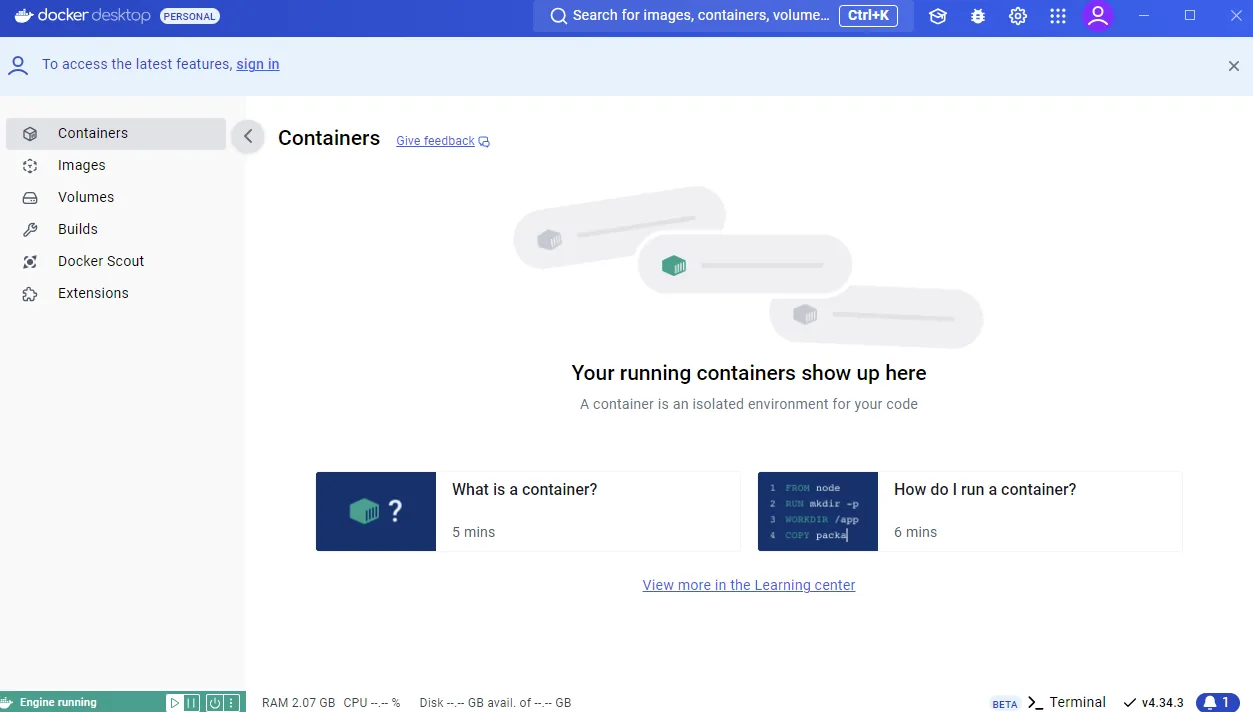This screenshot has width=1253, height=712.
Task: Click the RAM 2.07 GB status text
Action: (x=298, y=703)
